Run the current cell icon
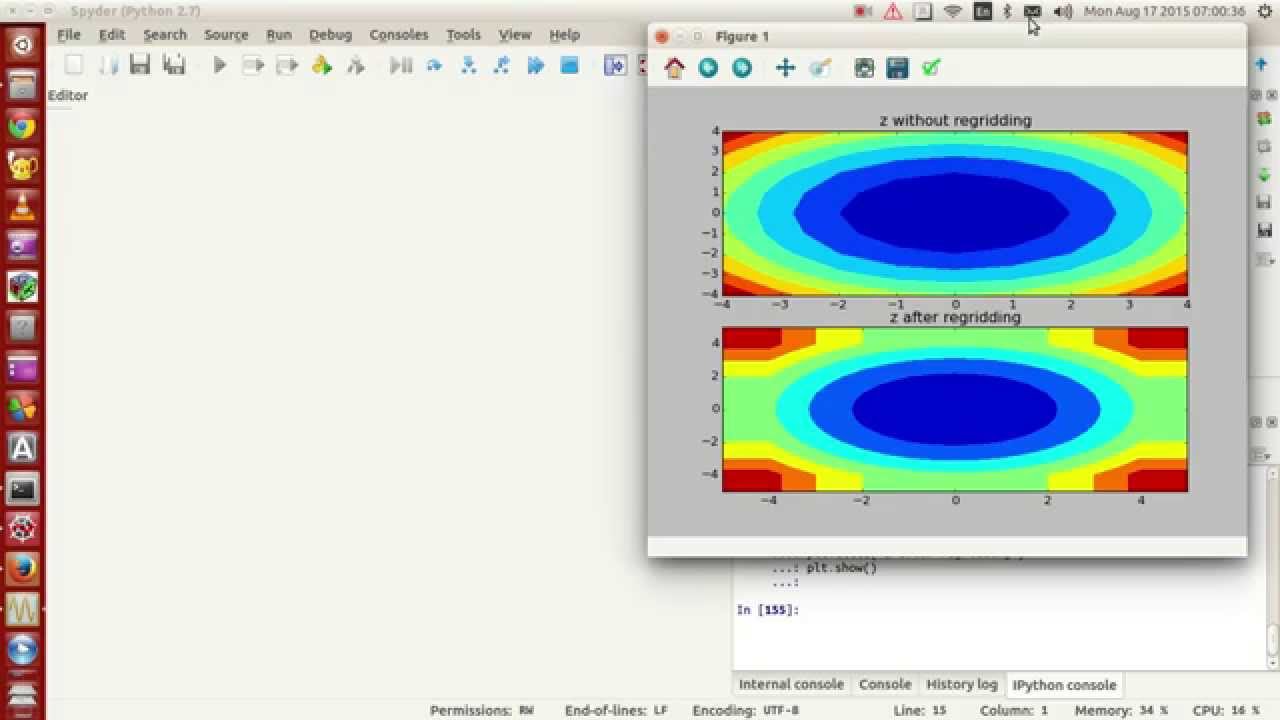The image size is (1280, 720). click(x=254, y=66)
